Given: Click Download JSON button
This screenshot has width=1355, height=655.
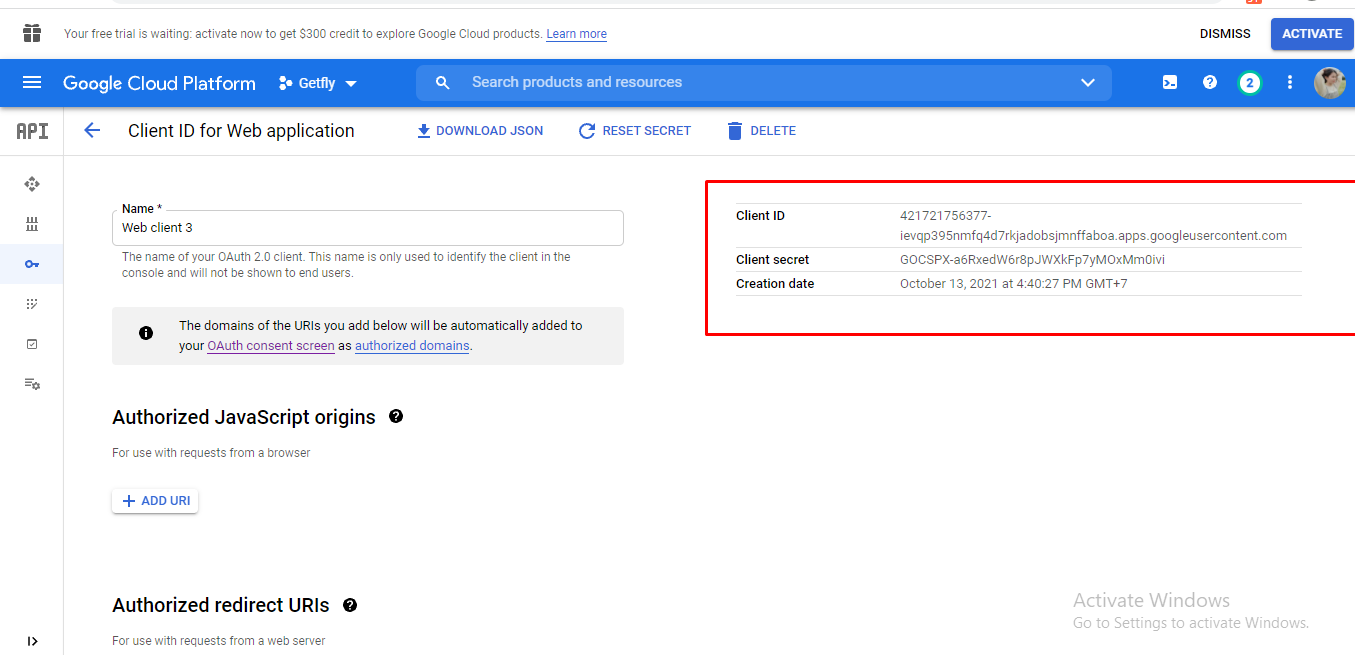Looking at the screenshot, I should (x=480, y=131).
